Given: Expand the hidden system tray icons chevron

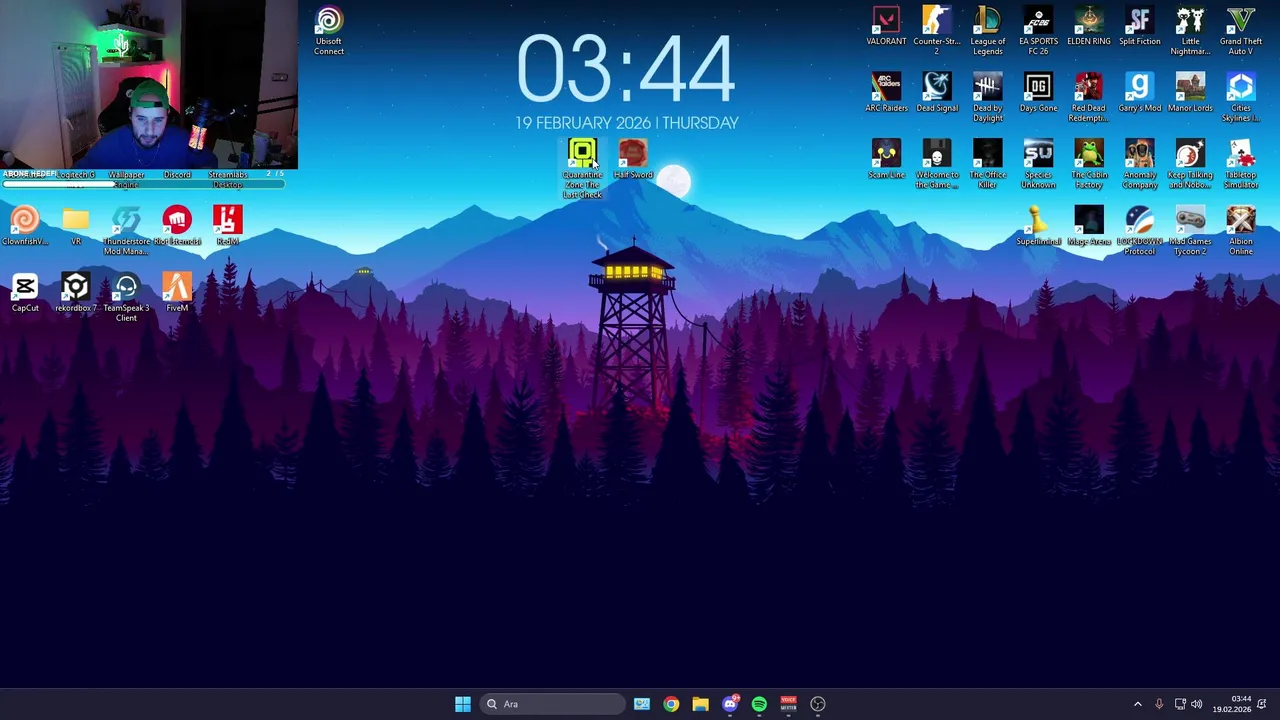Looking at the screenshot, I should pyautogui.click(x=1137, y=704).
